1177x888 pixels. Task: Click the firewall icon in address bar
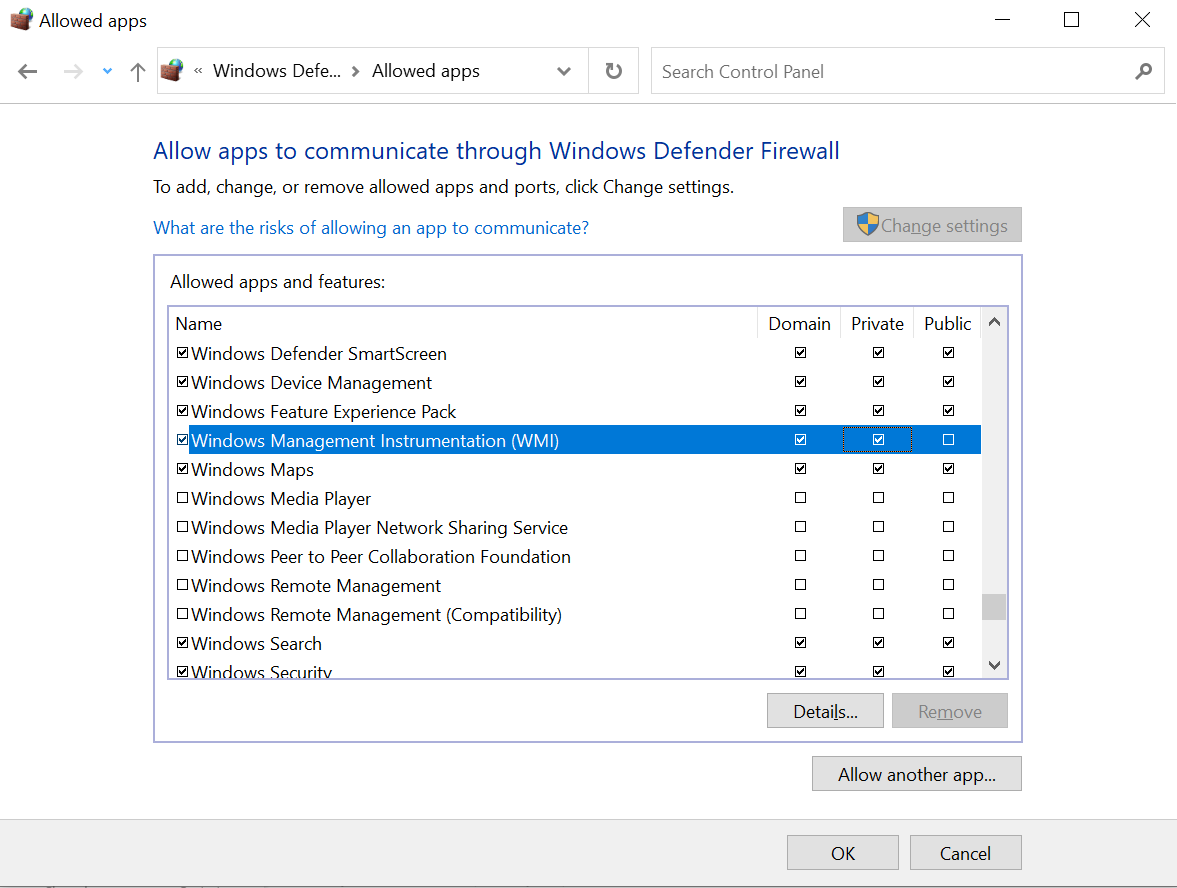pos(172,71)
